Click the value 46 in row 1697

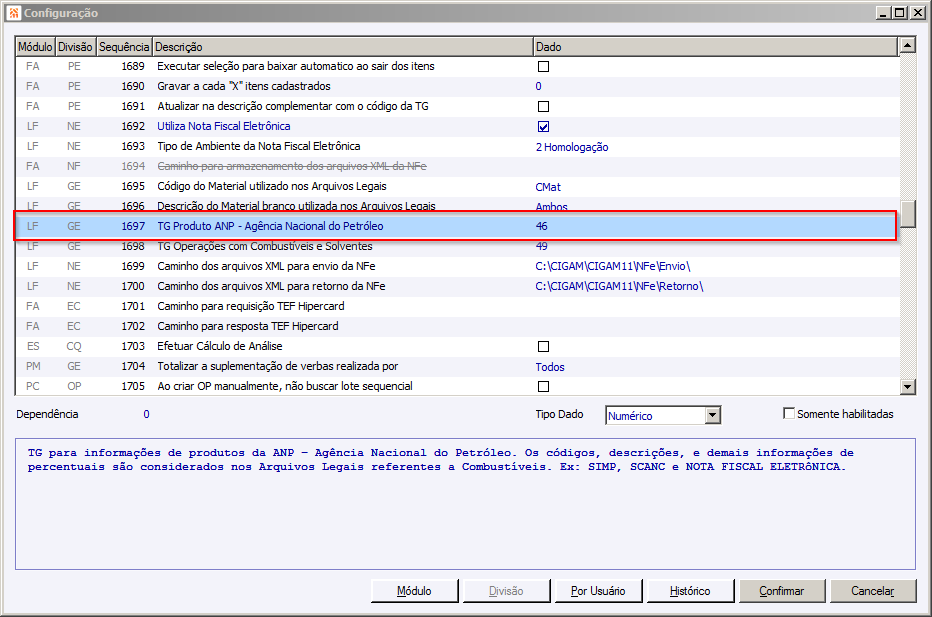(x=541, y=226)
